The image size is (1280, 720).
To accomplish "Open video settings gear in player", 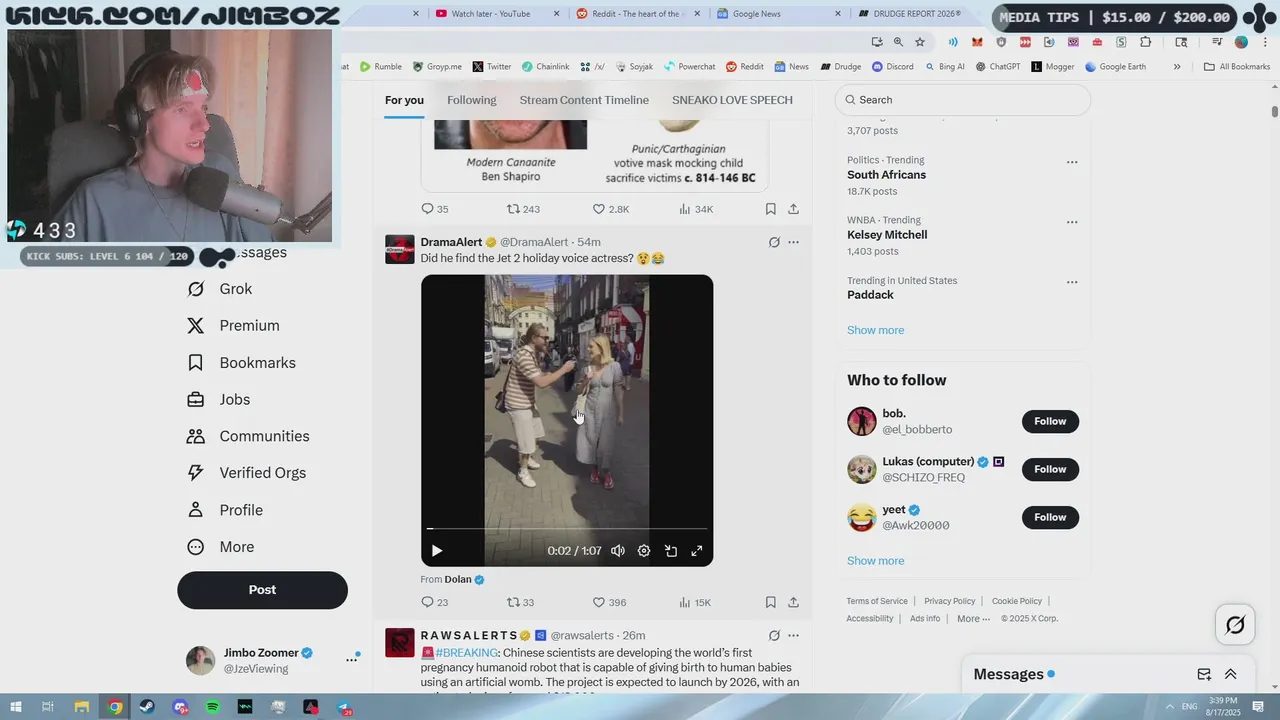I will click(x=644, y=551).
